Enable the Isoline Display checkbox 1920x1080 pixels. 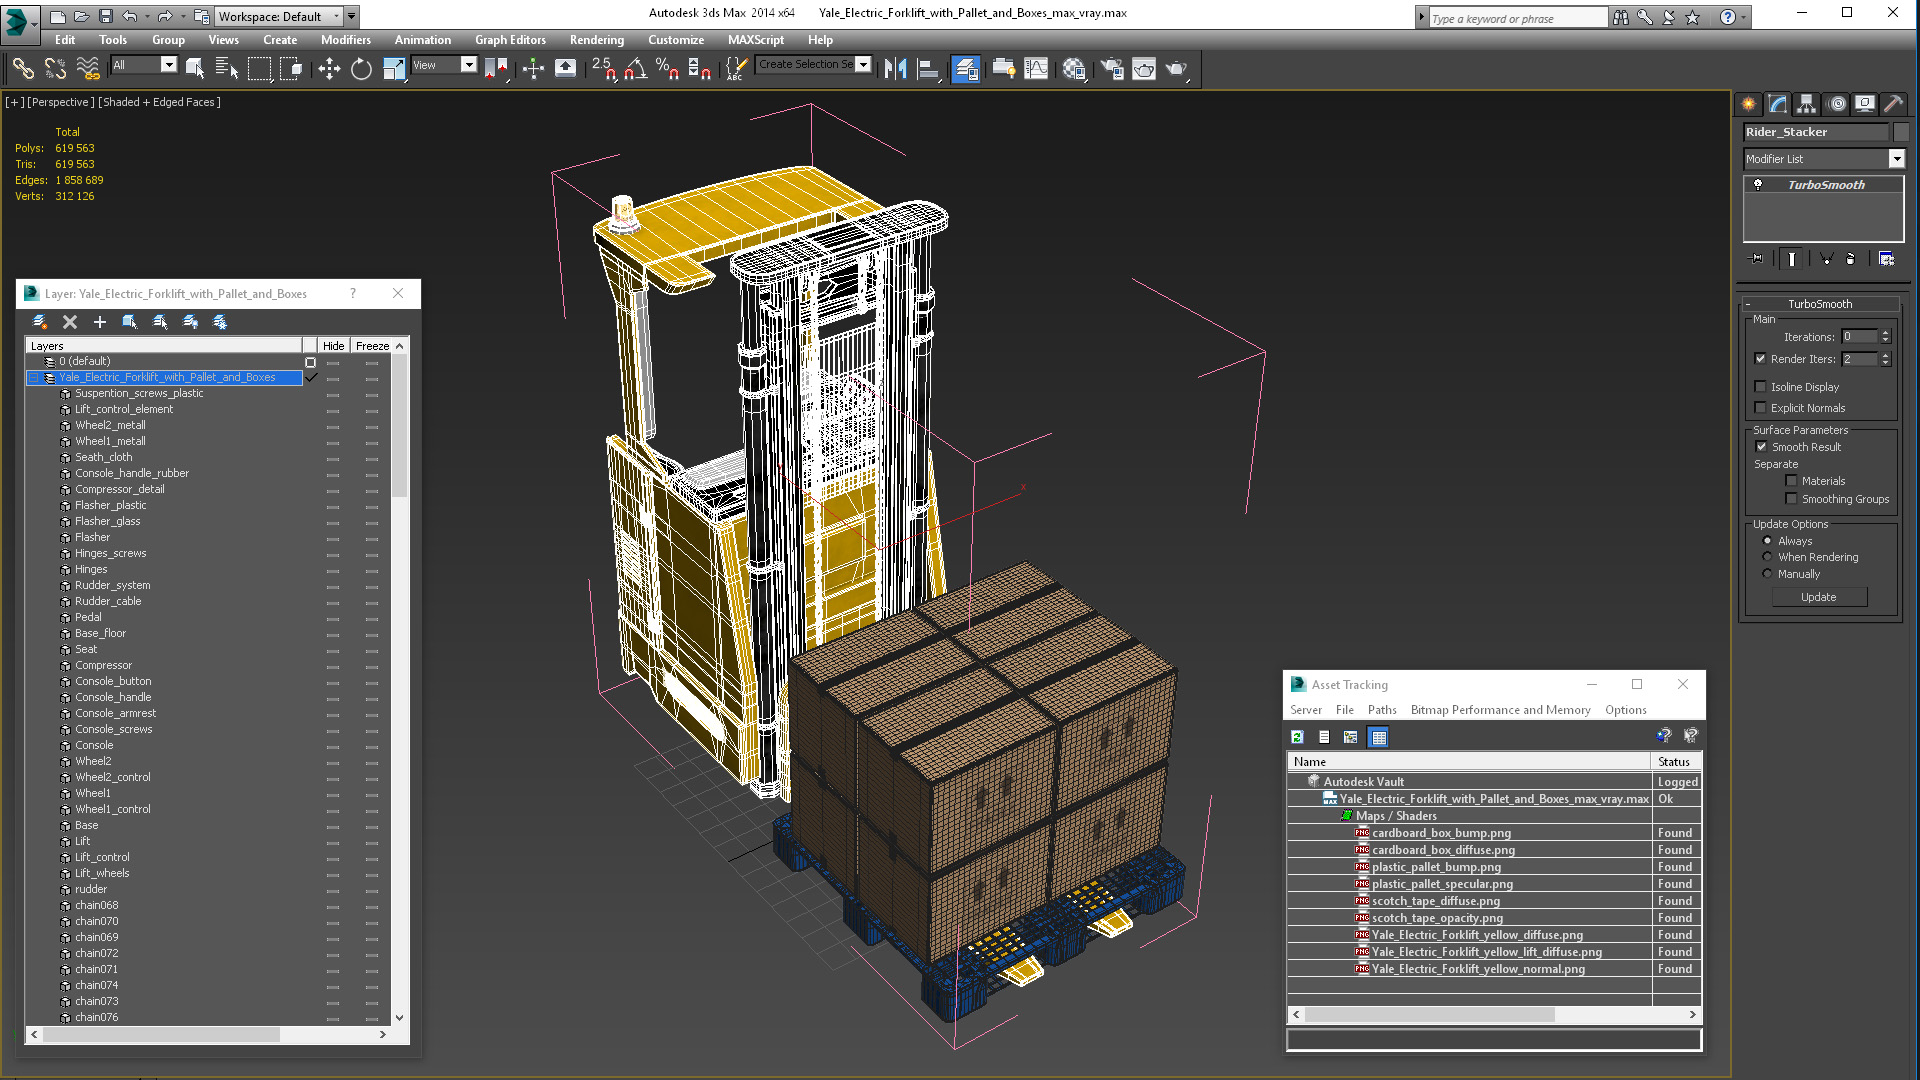coord(1760,387)
